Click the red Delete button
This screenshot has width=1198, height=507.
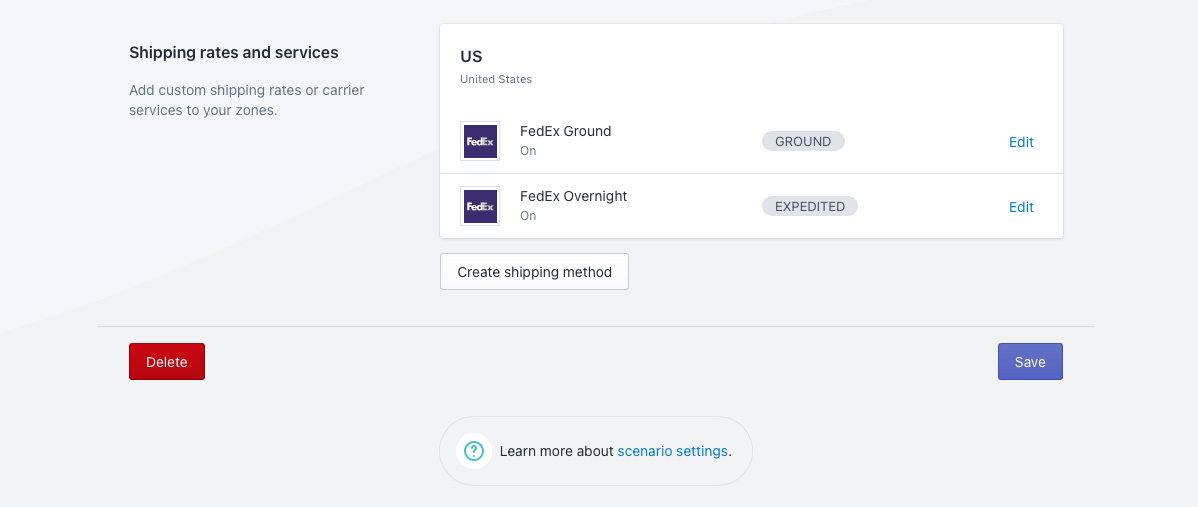(167, 362)
